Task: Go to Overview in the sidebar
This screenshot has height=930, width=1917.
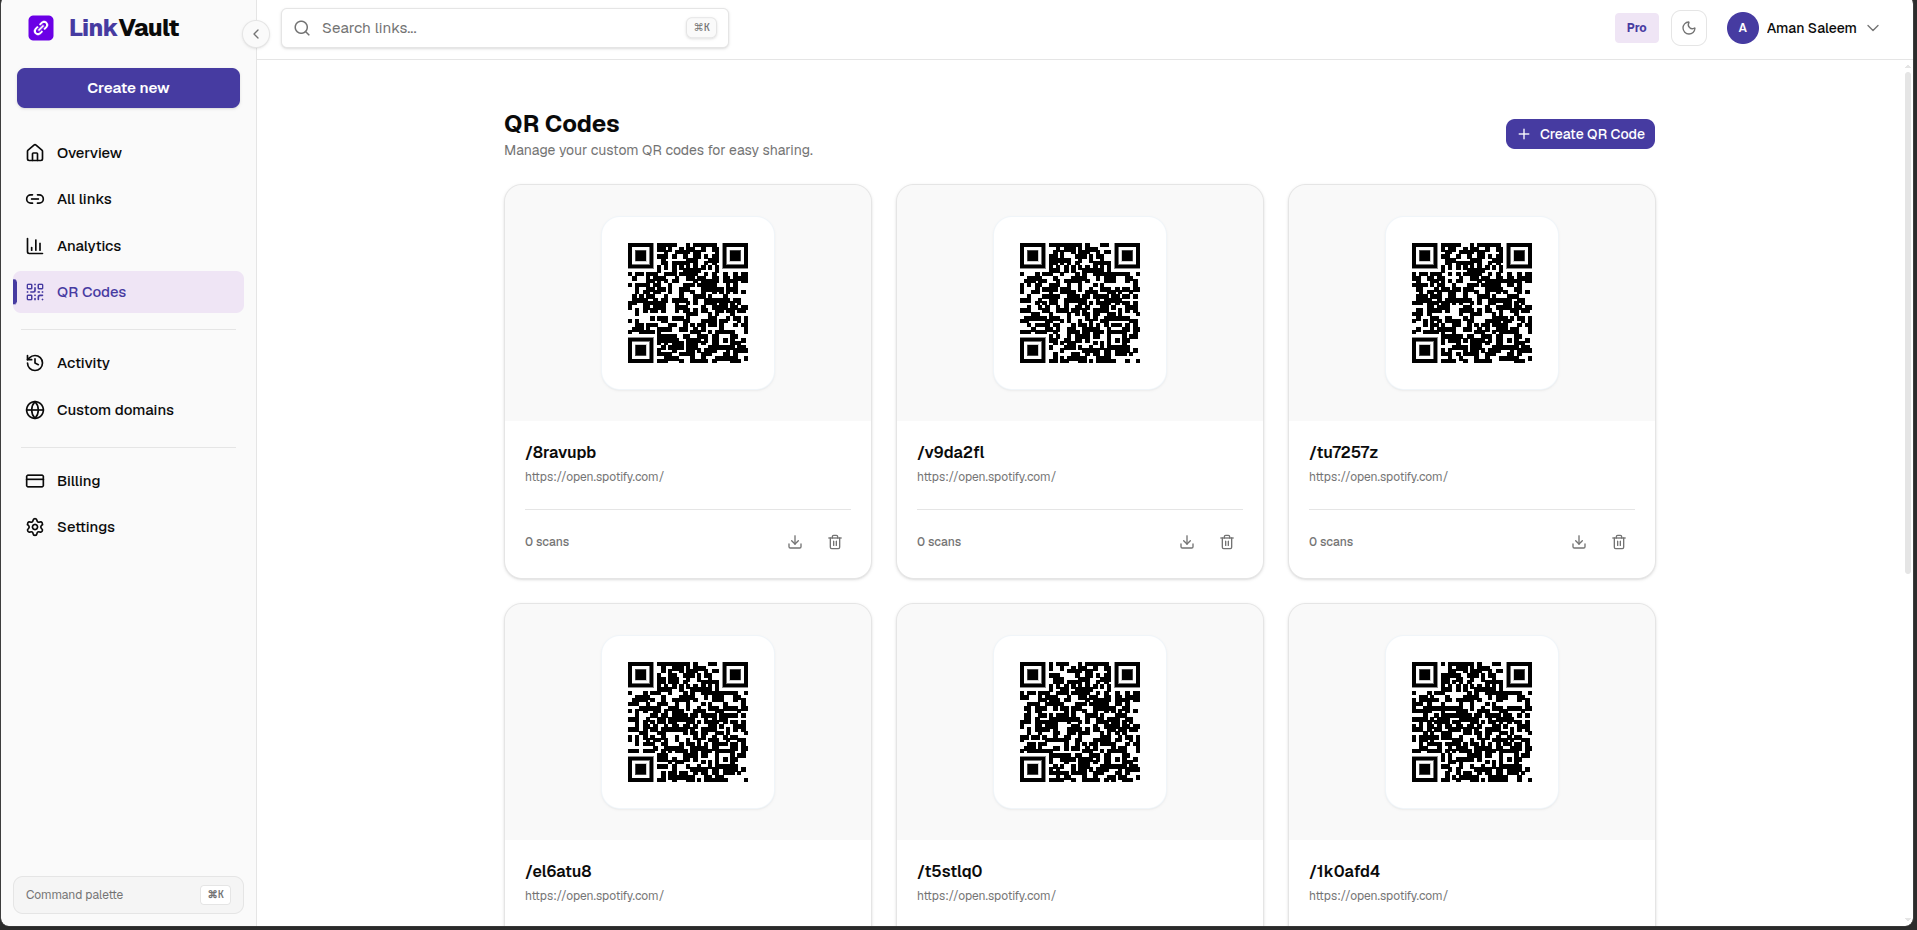Action: [x=128, y=153]
